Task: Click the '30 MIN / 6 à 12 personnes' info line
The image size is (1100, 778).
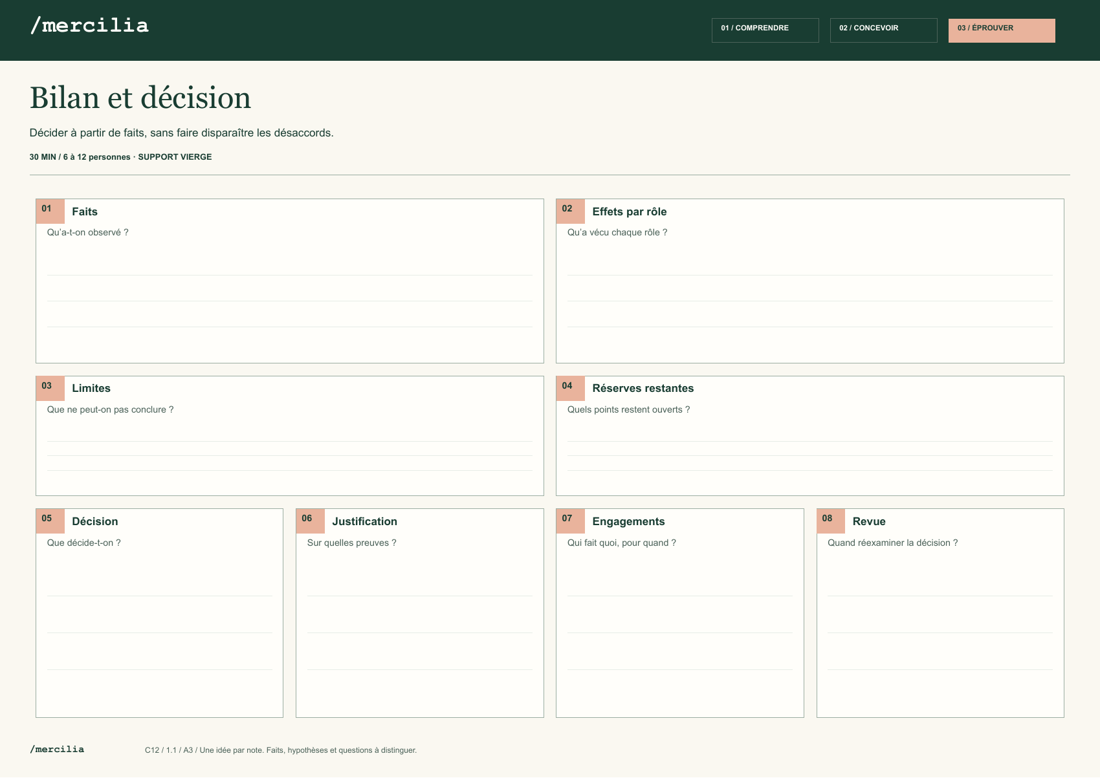Action: coord(121,157)
